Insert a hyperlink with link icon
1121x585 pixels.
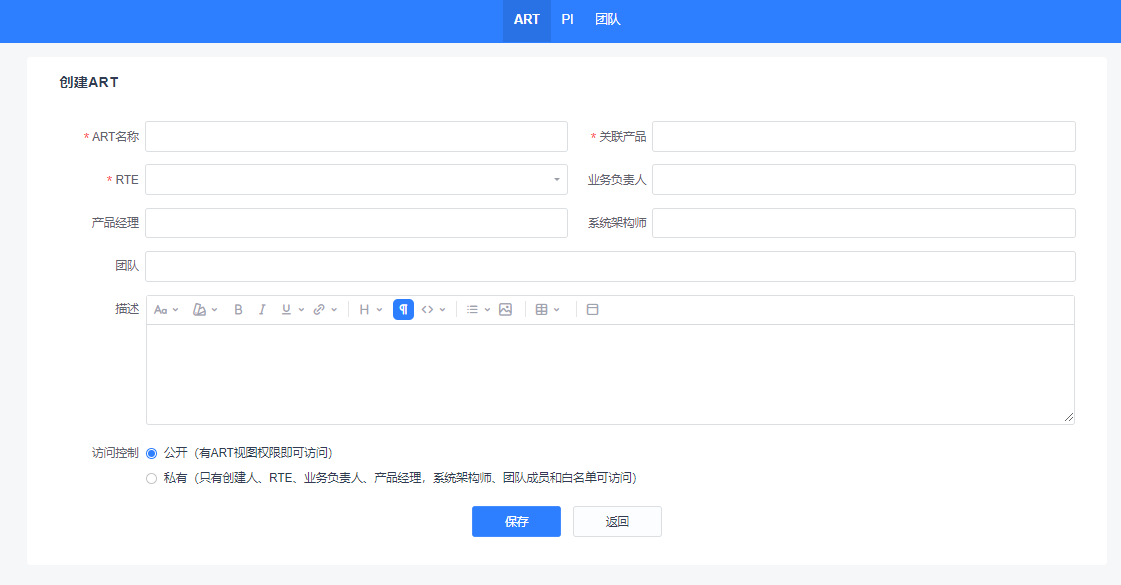(x=319, y=310)
